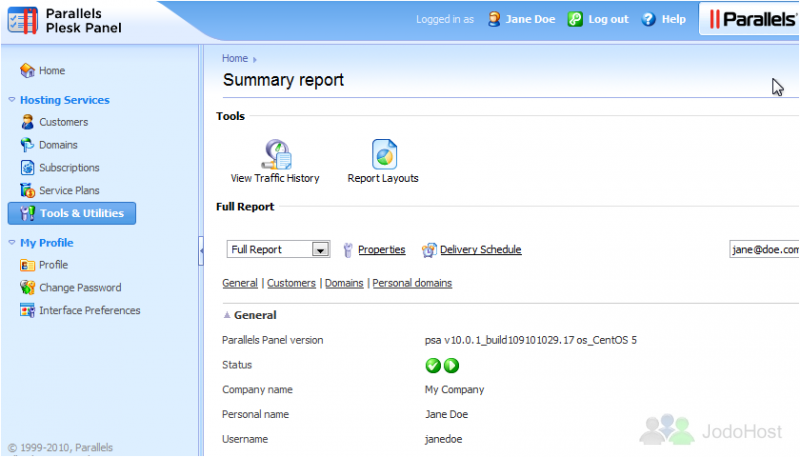Screen dimensions: 800x457
Task: Click the Profile card icon
Action: [27, 265]
